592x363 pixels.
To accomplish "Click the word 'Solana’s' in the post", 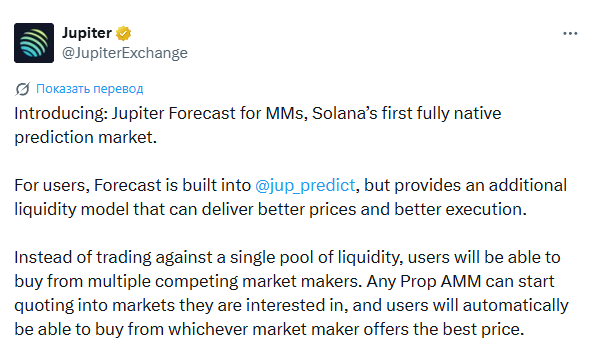I will tap(345, 113).
